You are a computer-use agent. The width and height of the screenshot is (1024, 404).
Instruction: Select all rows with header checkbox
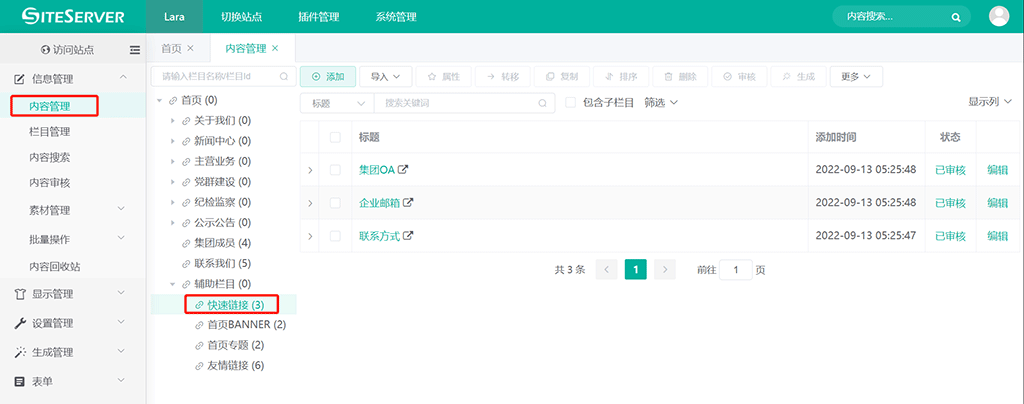[x=335, y=137]
